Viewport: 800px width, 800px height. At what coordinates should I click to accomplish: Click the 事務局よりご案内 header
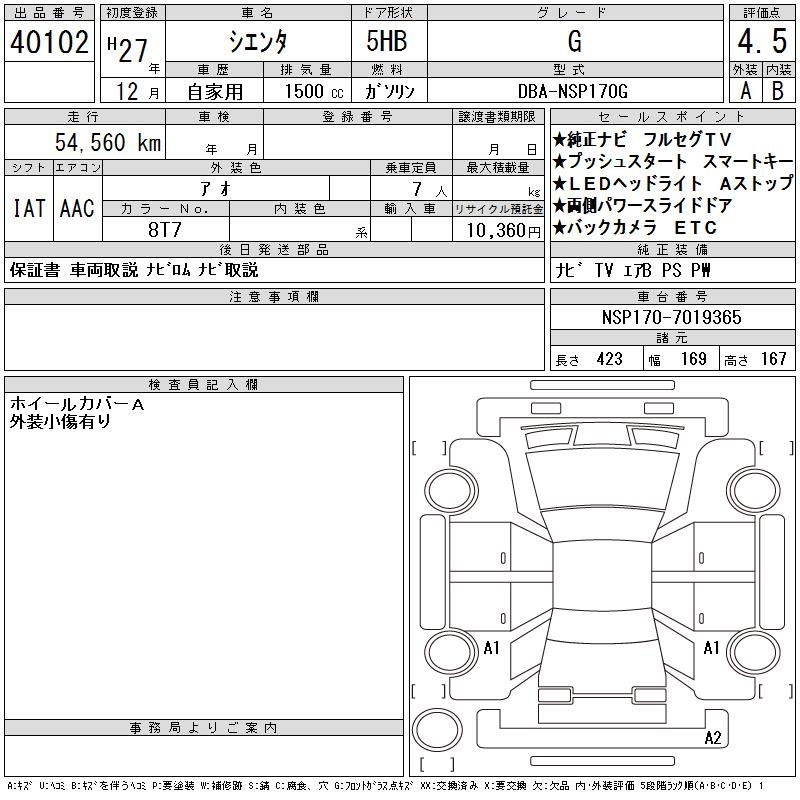pos(203,728)
